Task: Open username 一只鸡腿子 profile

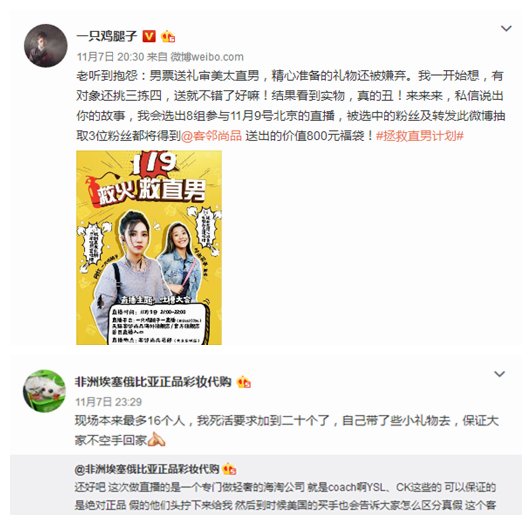Action: pos(107,36)
